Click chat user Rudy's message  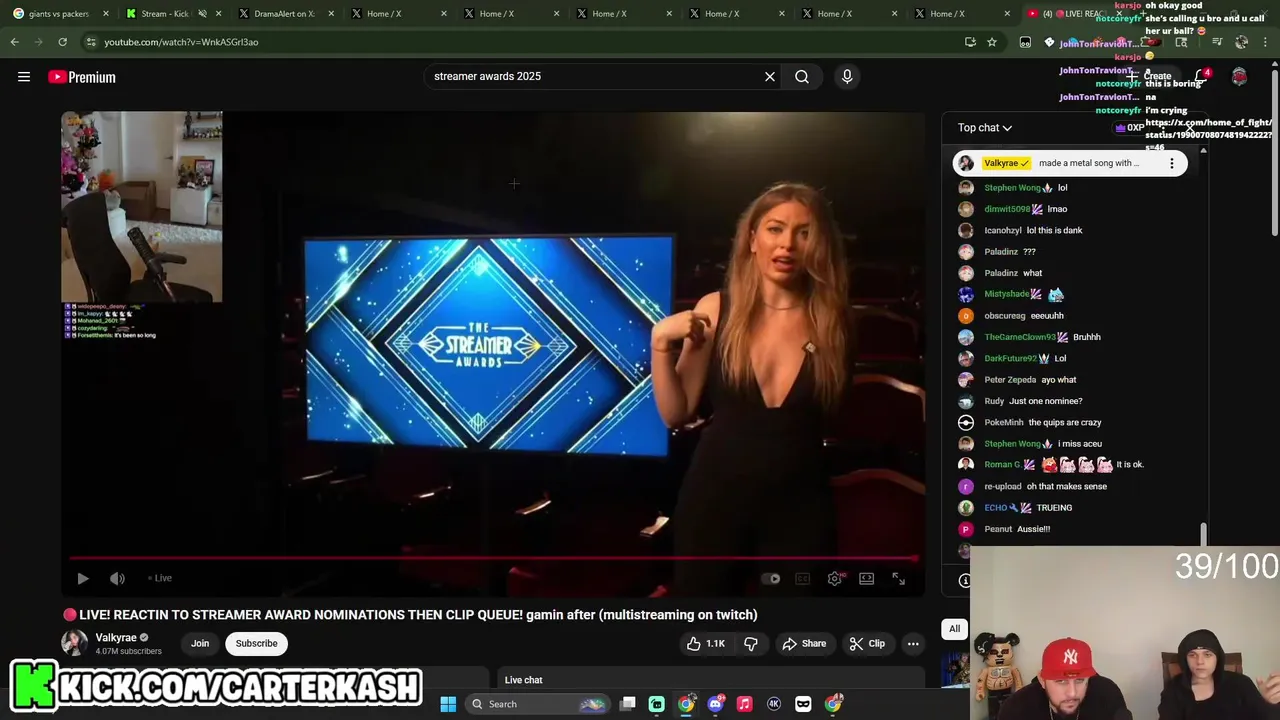1046,401
